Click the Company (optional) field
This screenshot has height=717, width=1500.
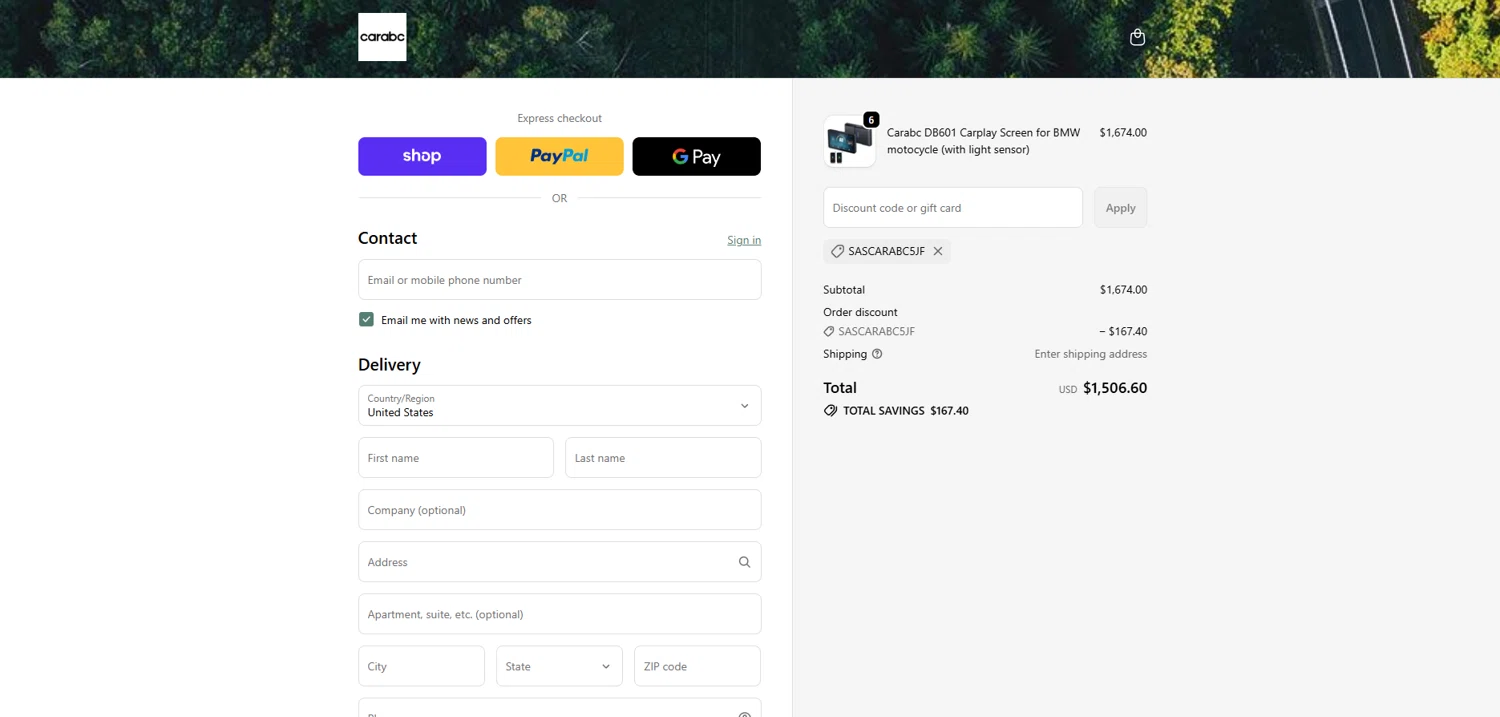coord(560,510)
